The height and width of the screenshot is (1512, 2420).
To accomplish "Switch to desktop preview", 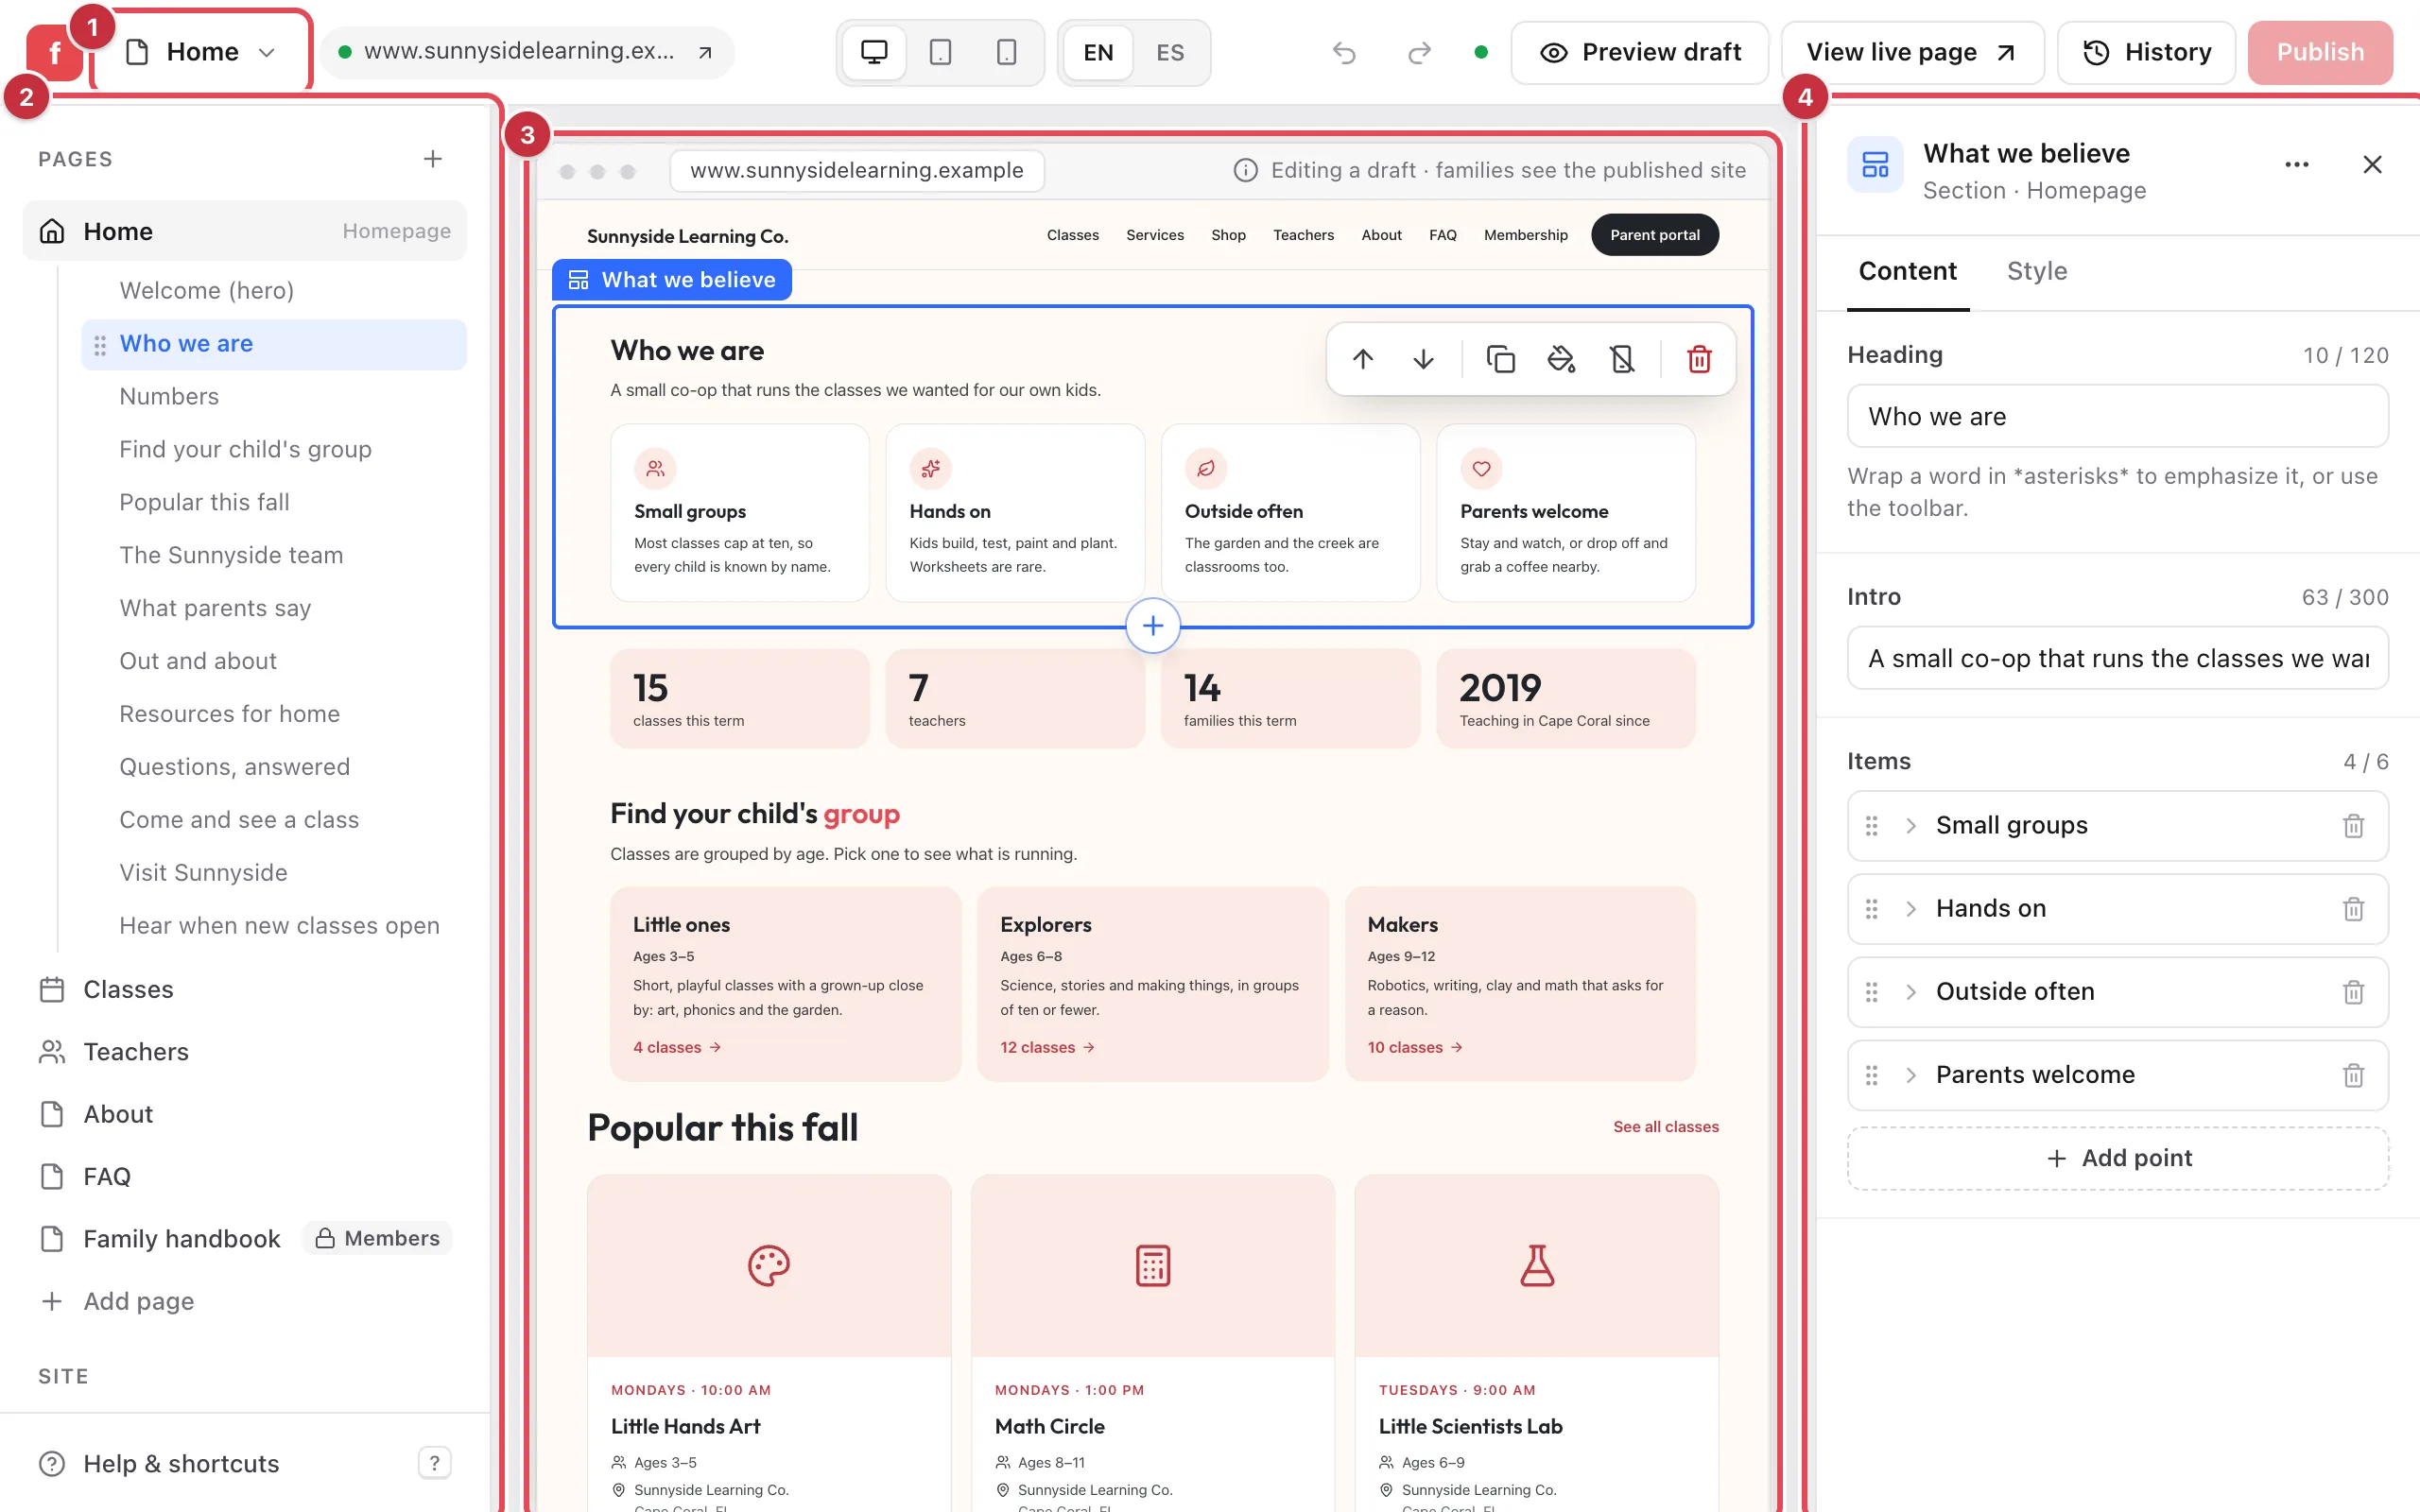I will (874, 52).
